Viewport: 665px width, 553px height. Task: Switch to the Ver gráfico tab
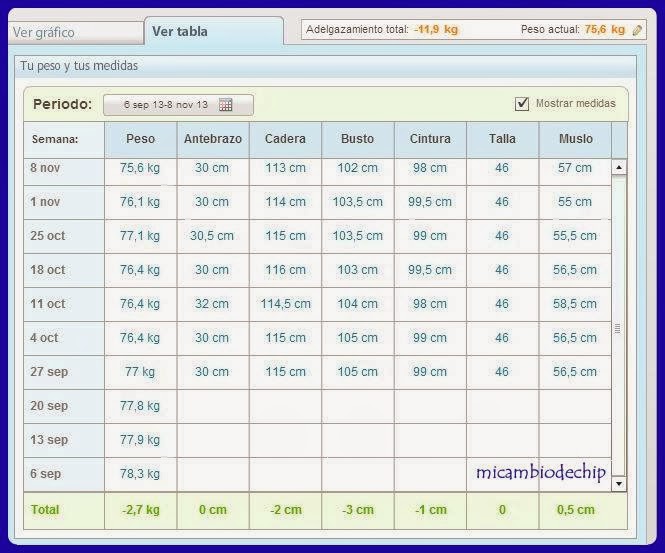pyautogui.click(x=75, y=33)
